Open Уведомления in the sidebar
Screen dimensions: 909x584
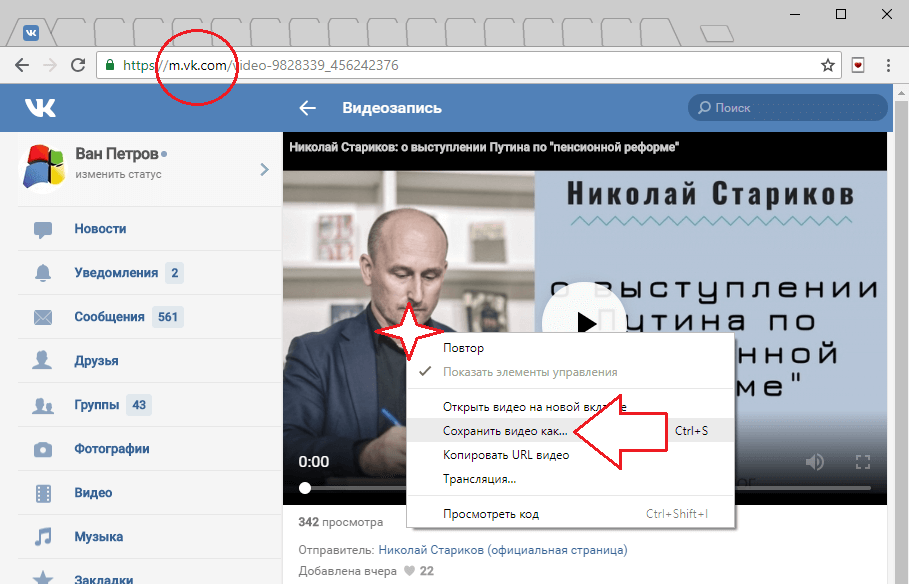150,273
